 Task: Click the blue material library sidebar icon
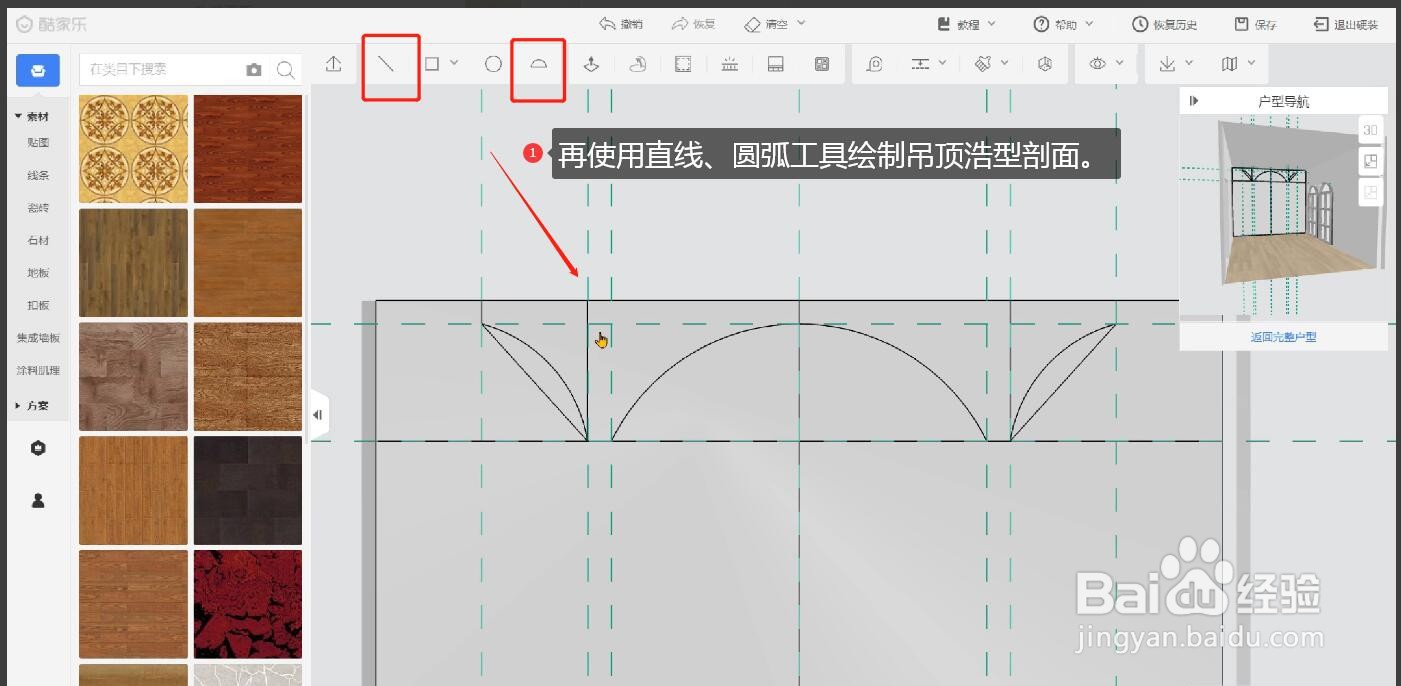click(x=38, y=71)
